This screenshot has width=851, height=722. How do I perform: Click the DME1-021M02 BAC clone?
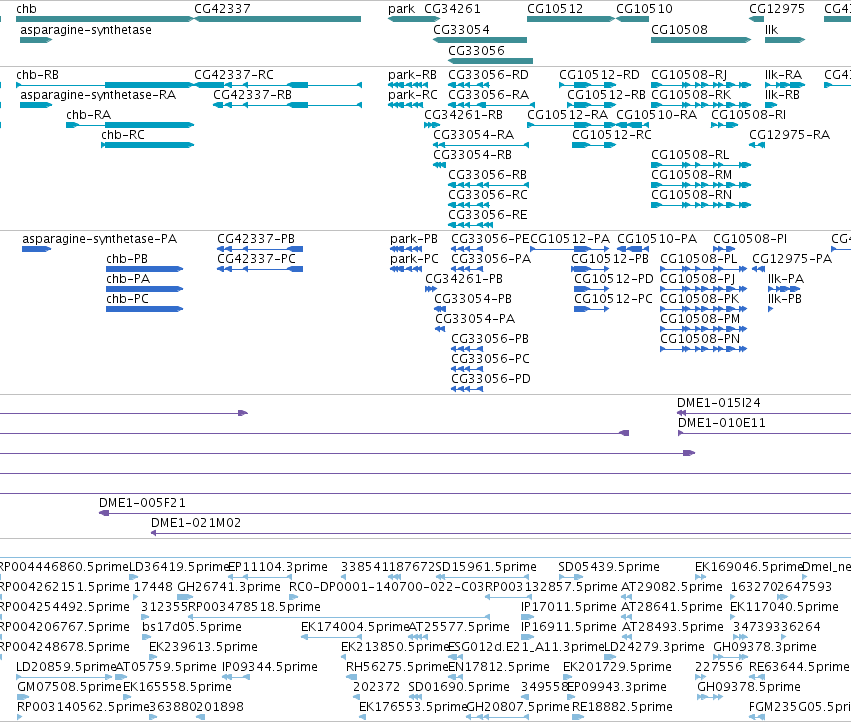click(501, 533)
